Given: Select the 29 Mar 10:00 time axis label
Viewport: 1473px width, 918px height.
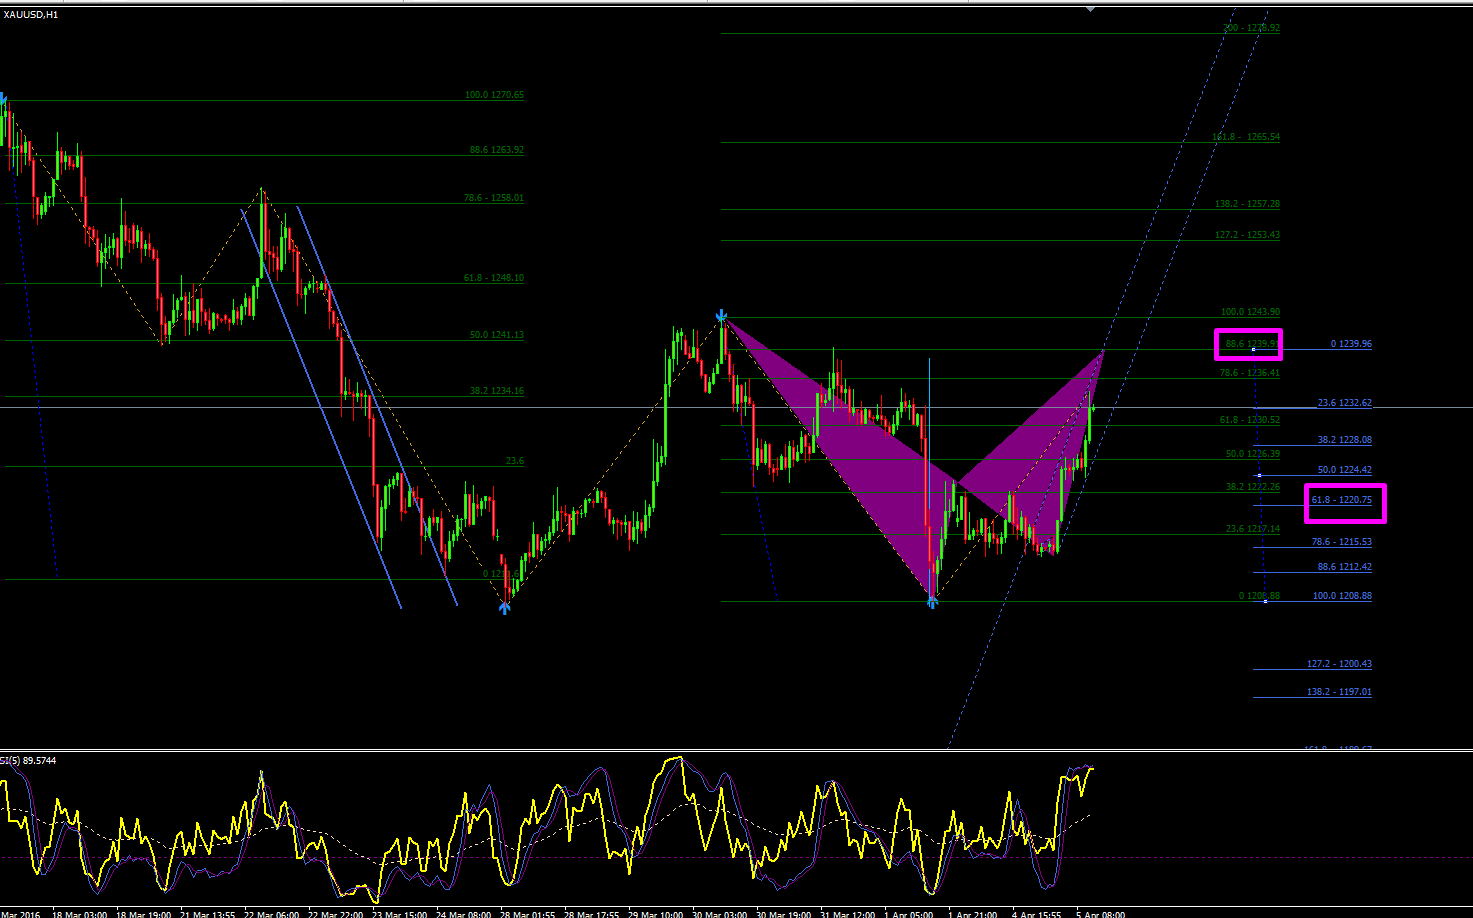Looking at the screenshot, I should point(655,914).
